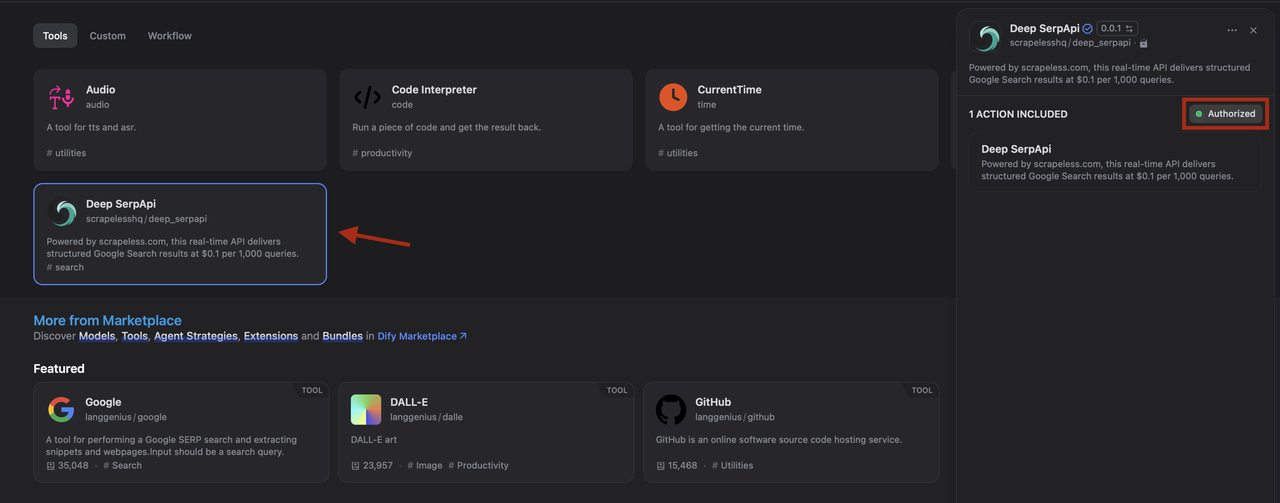Viewport: 1280px width, 503px height.
Task: Click the CurrentTime clock icon
Action: tap(673, 97)
